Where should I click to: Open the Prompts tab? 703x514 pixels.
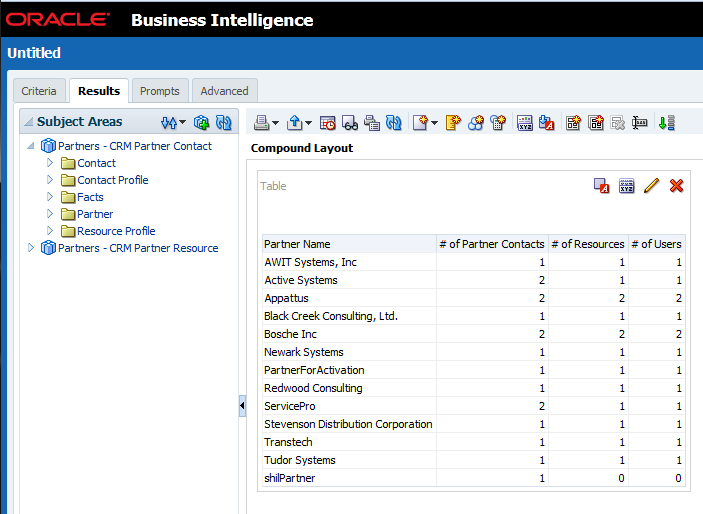tap(160, 91)
